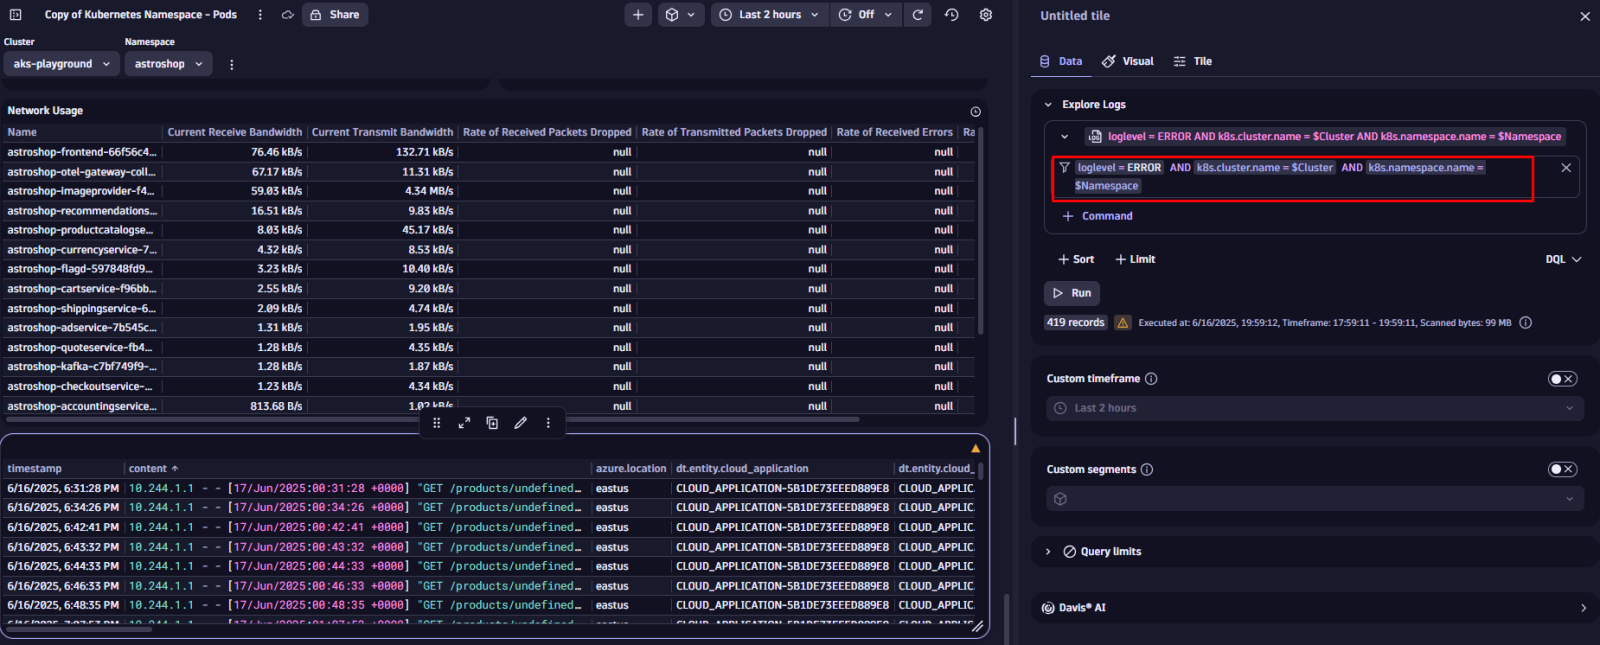Open the Namespace astroshop dropdown

click(x=168, y=64)
